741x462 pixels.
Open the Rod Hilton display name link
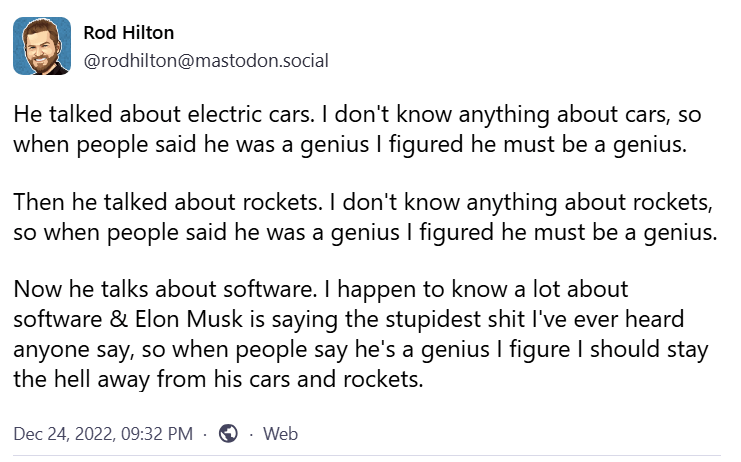(129, 33)
